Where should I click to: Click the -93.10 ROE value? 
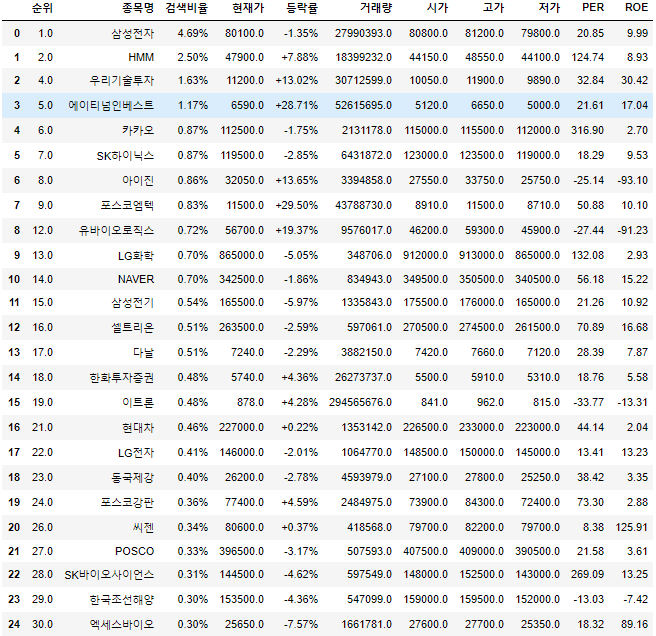tap(633, 181)
